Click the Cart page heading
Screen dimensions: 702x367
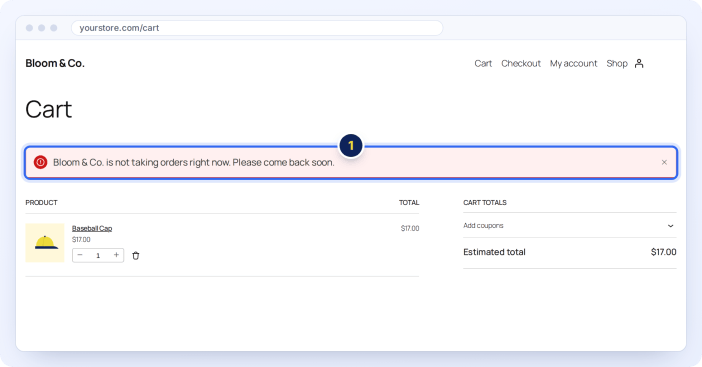48,109
